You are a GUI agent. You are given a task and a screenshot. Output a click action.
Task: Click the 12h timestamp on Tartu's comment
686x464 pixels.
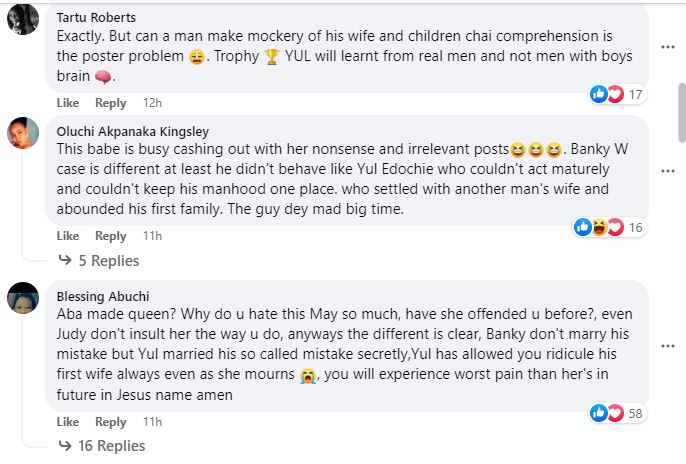pos(153,103)
